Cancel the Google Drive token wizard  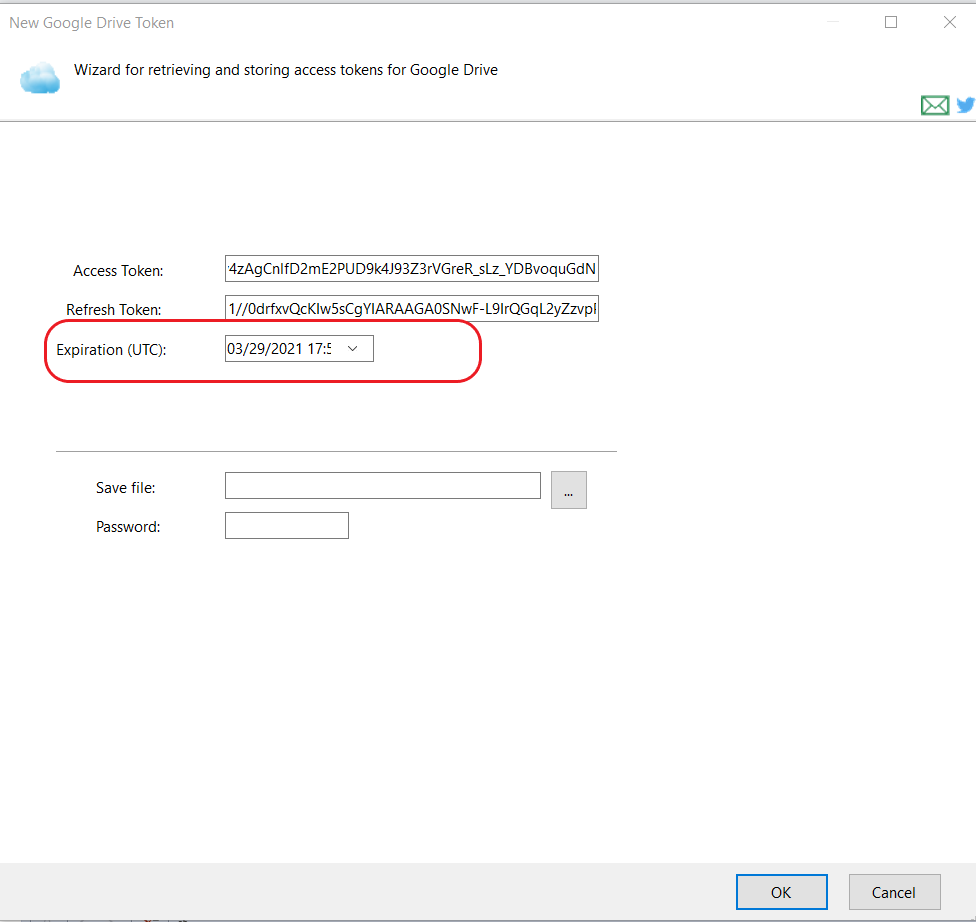(x=894, y=892)
